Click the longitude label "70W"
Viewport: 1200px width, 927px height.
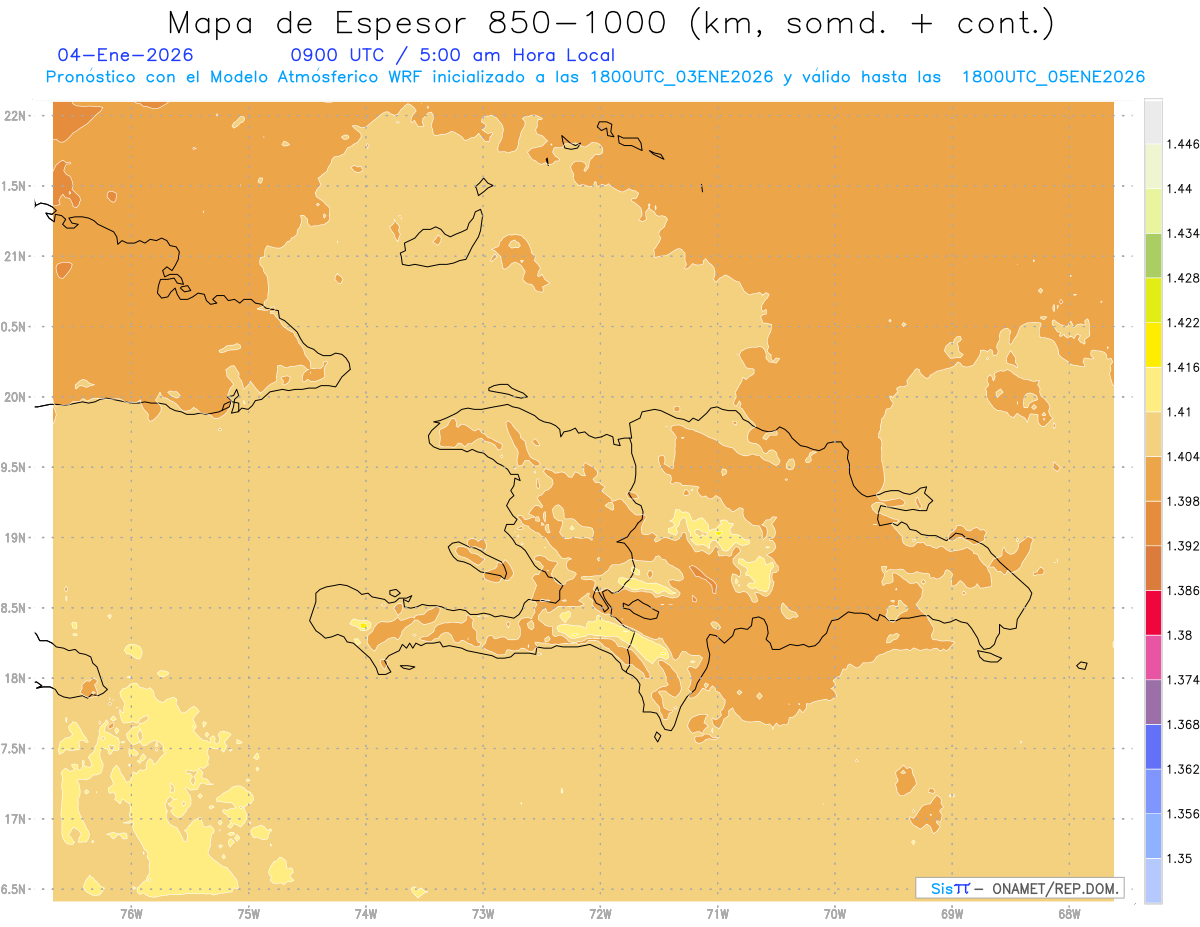click(835, 914)
